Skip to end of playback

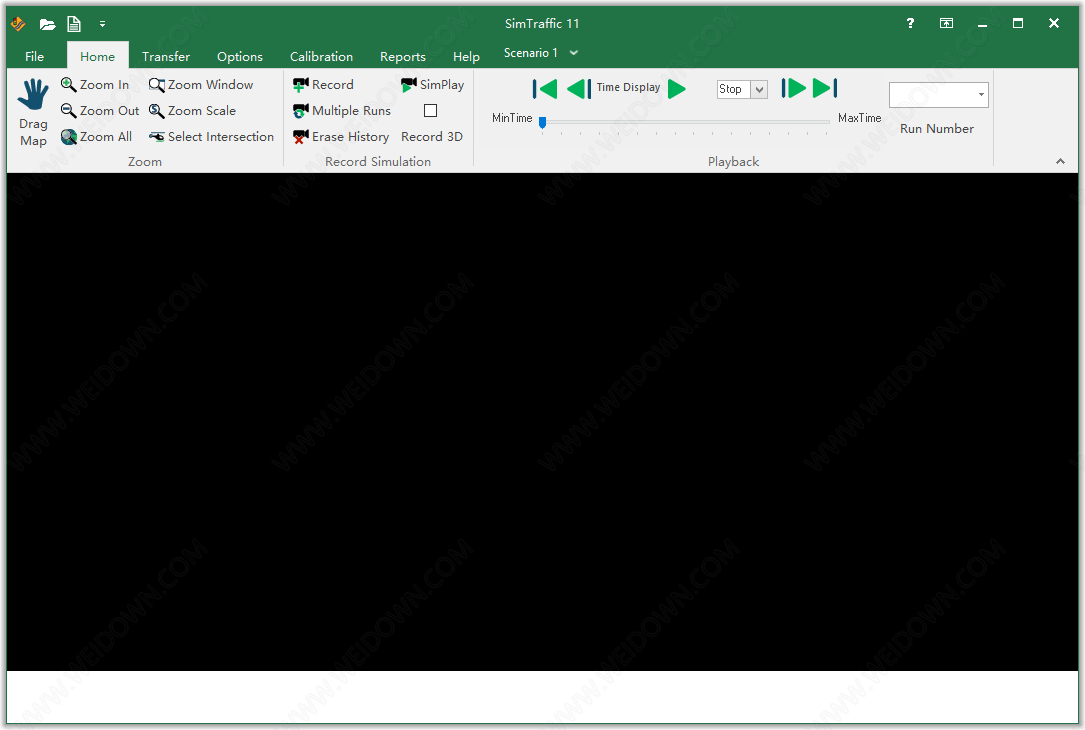coord(826,88)
